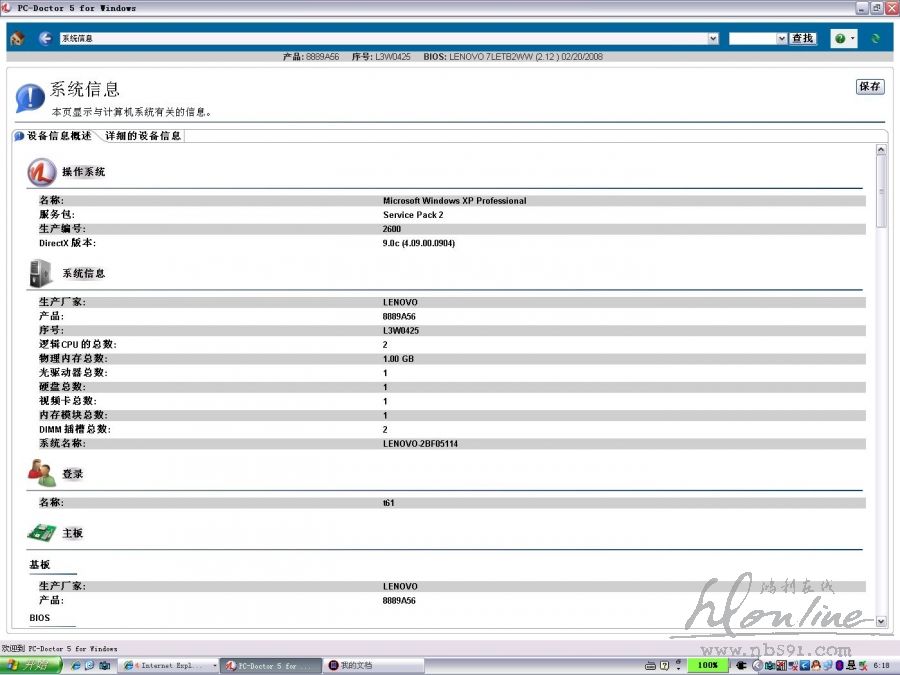Click the 保存 save button
Viewport: 900px width, 675px height.
coord(870,87)
